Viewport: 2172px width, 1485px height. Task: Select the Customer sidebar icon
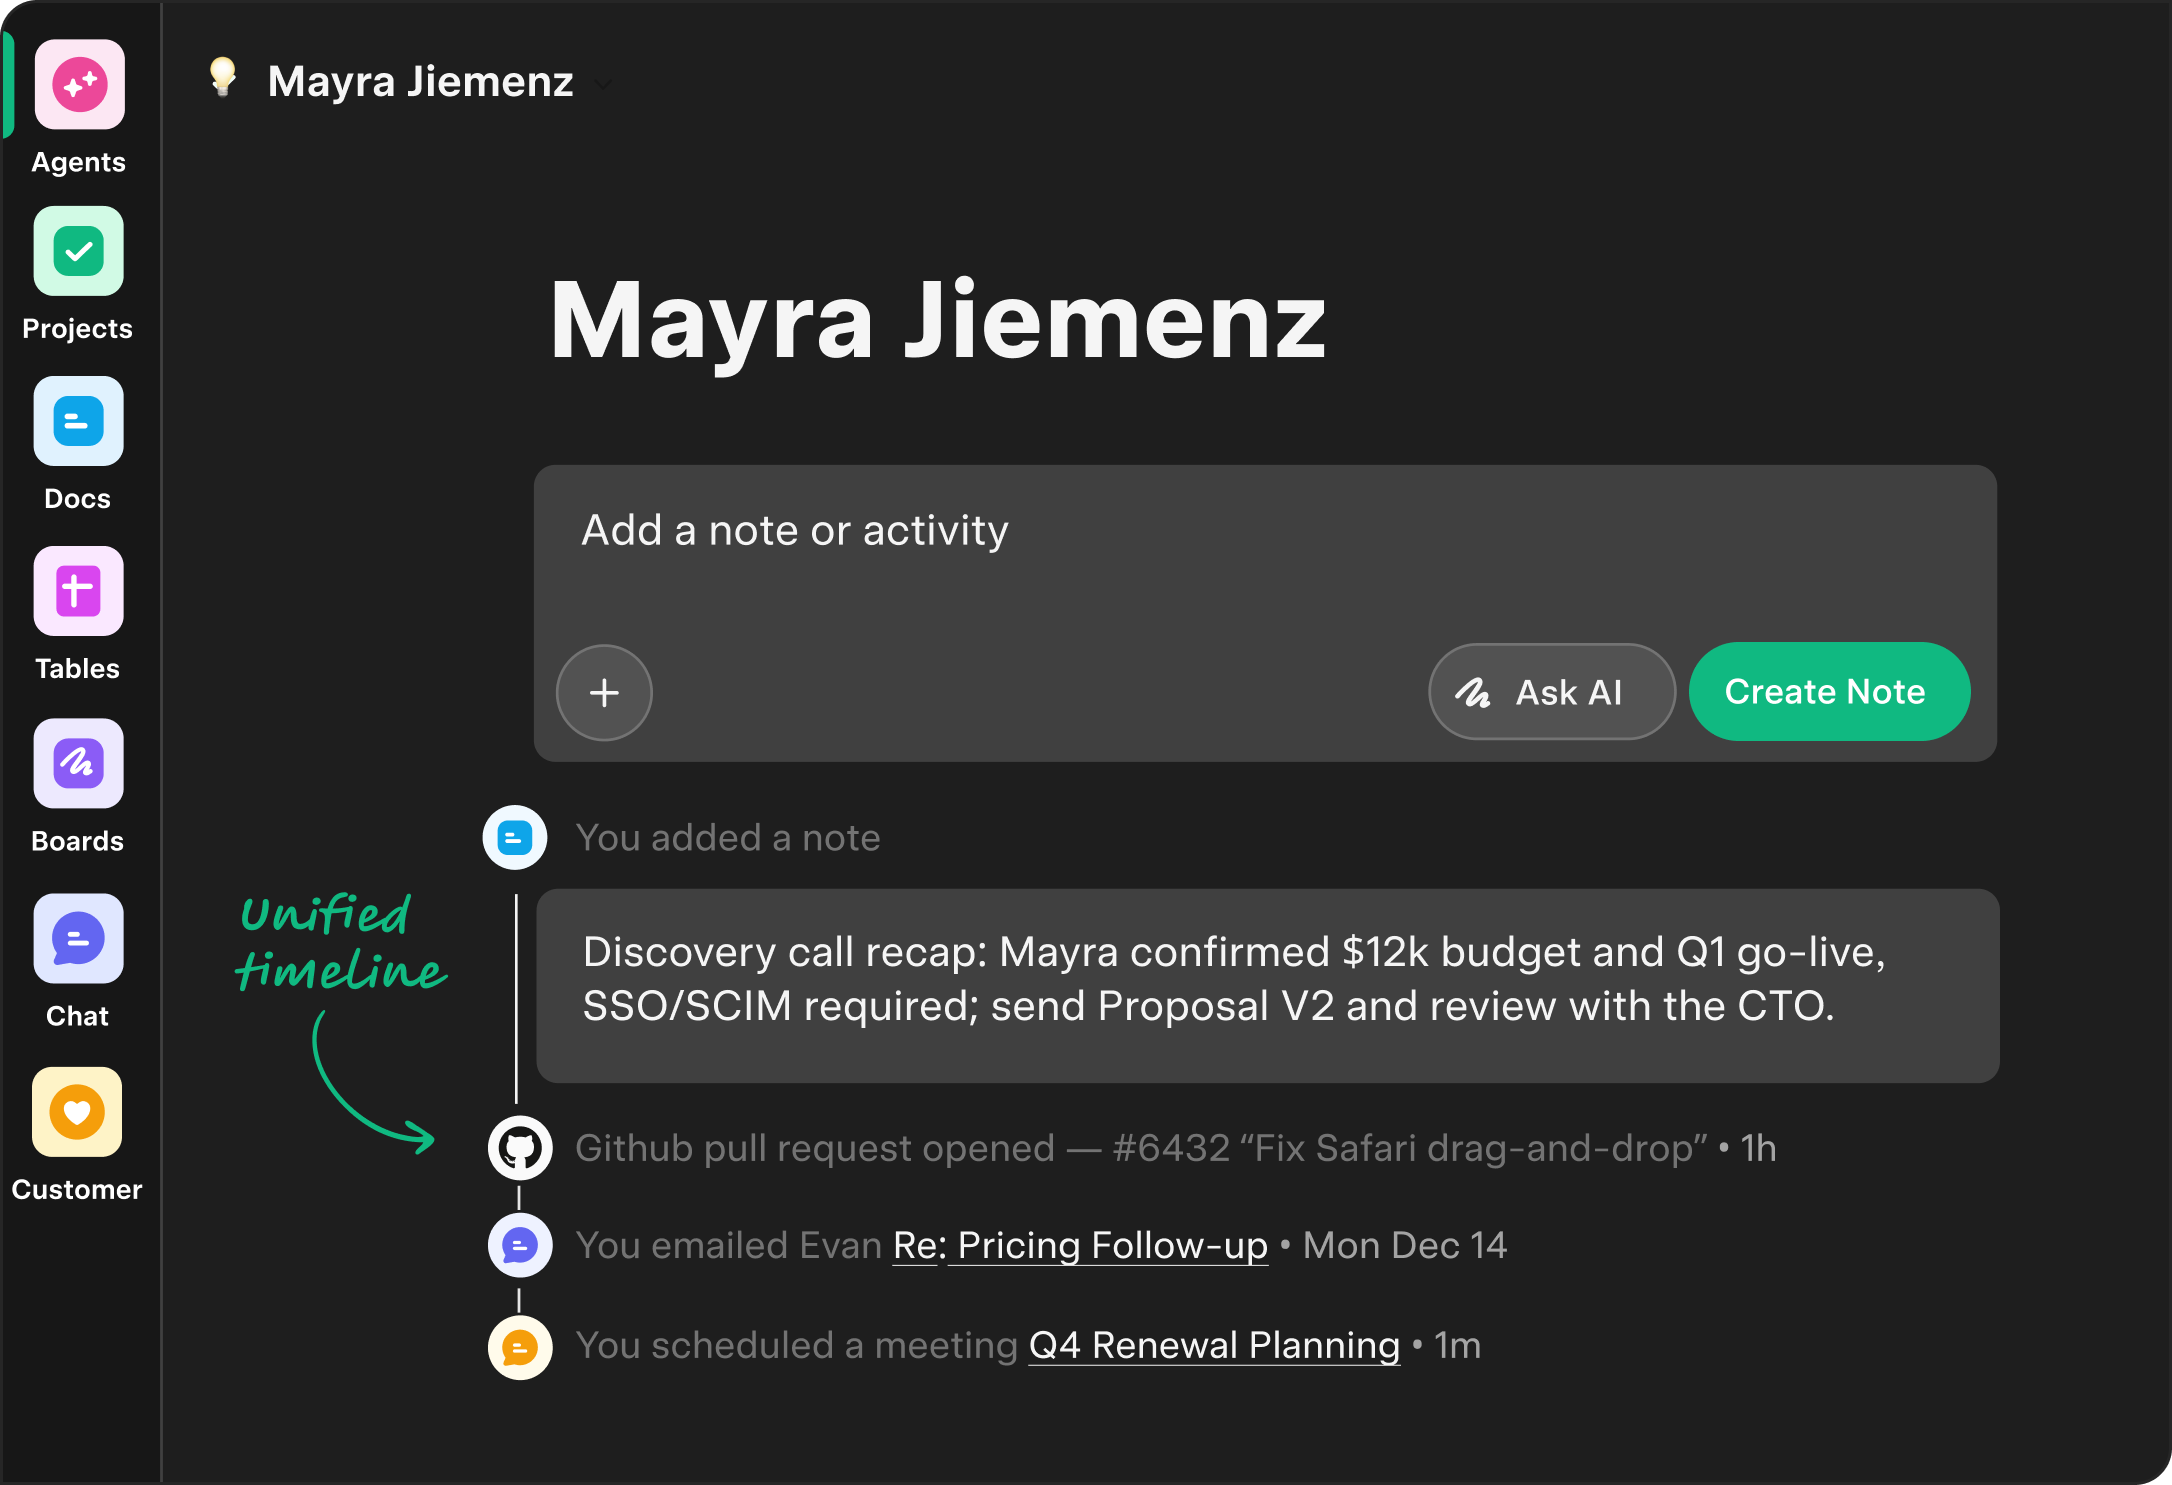(78, 1112)
